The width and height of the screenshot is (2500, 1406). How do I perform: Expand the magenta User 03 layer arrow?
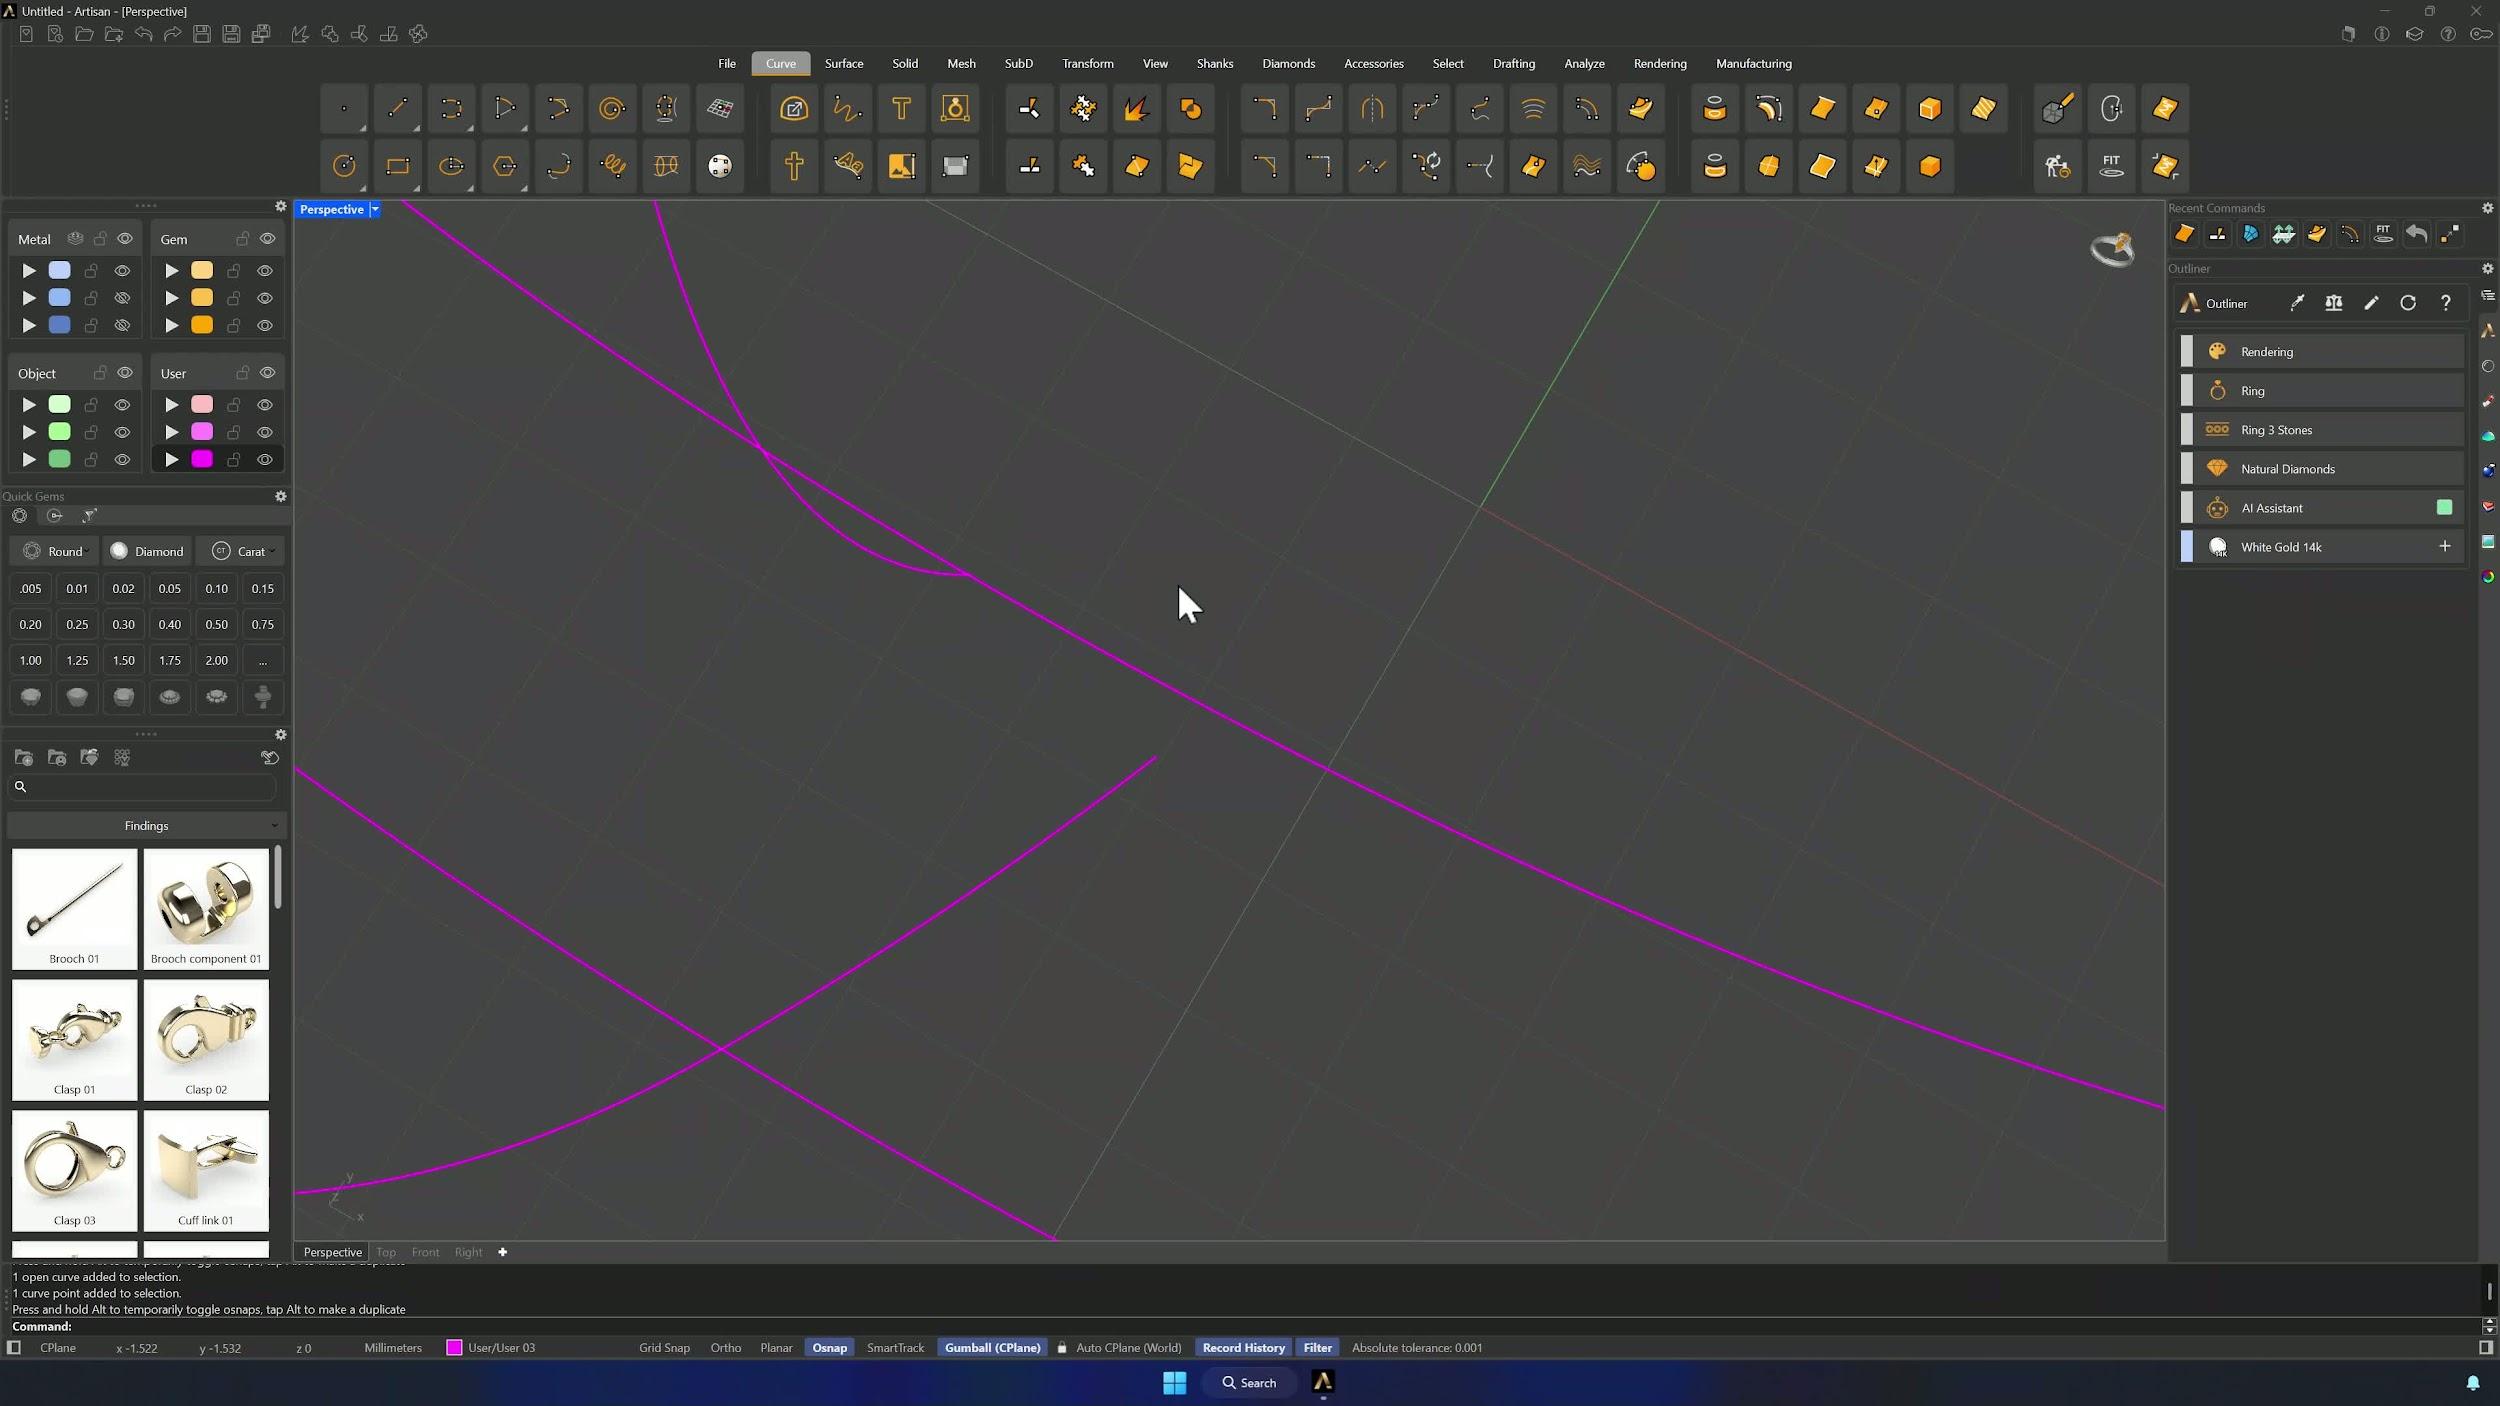click(x=172, y=460)
